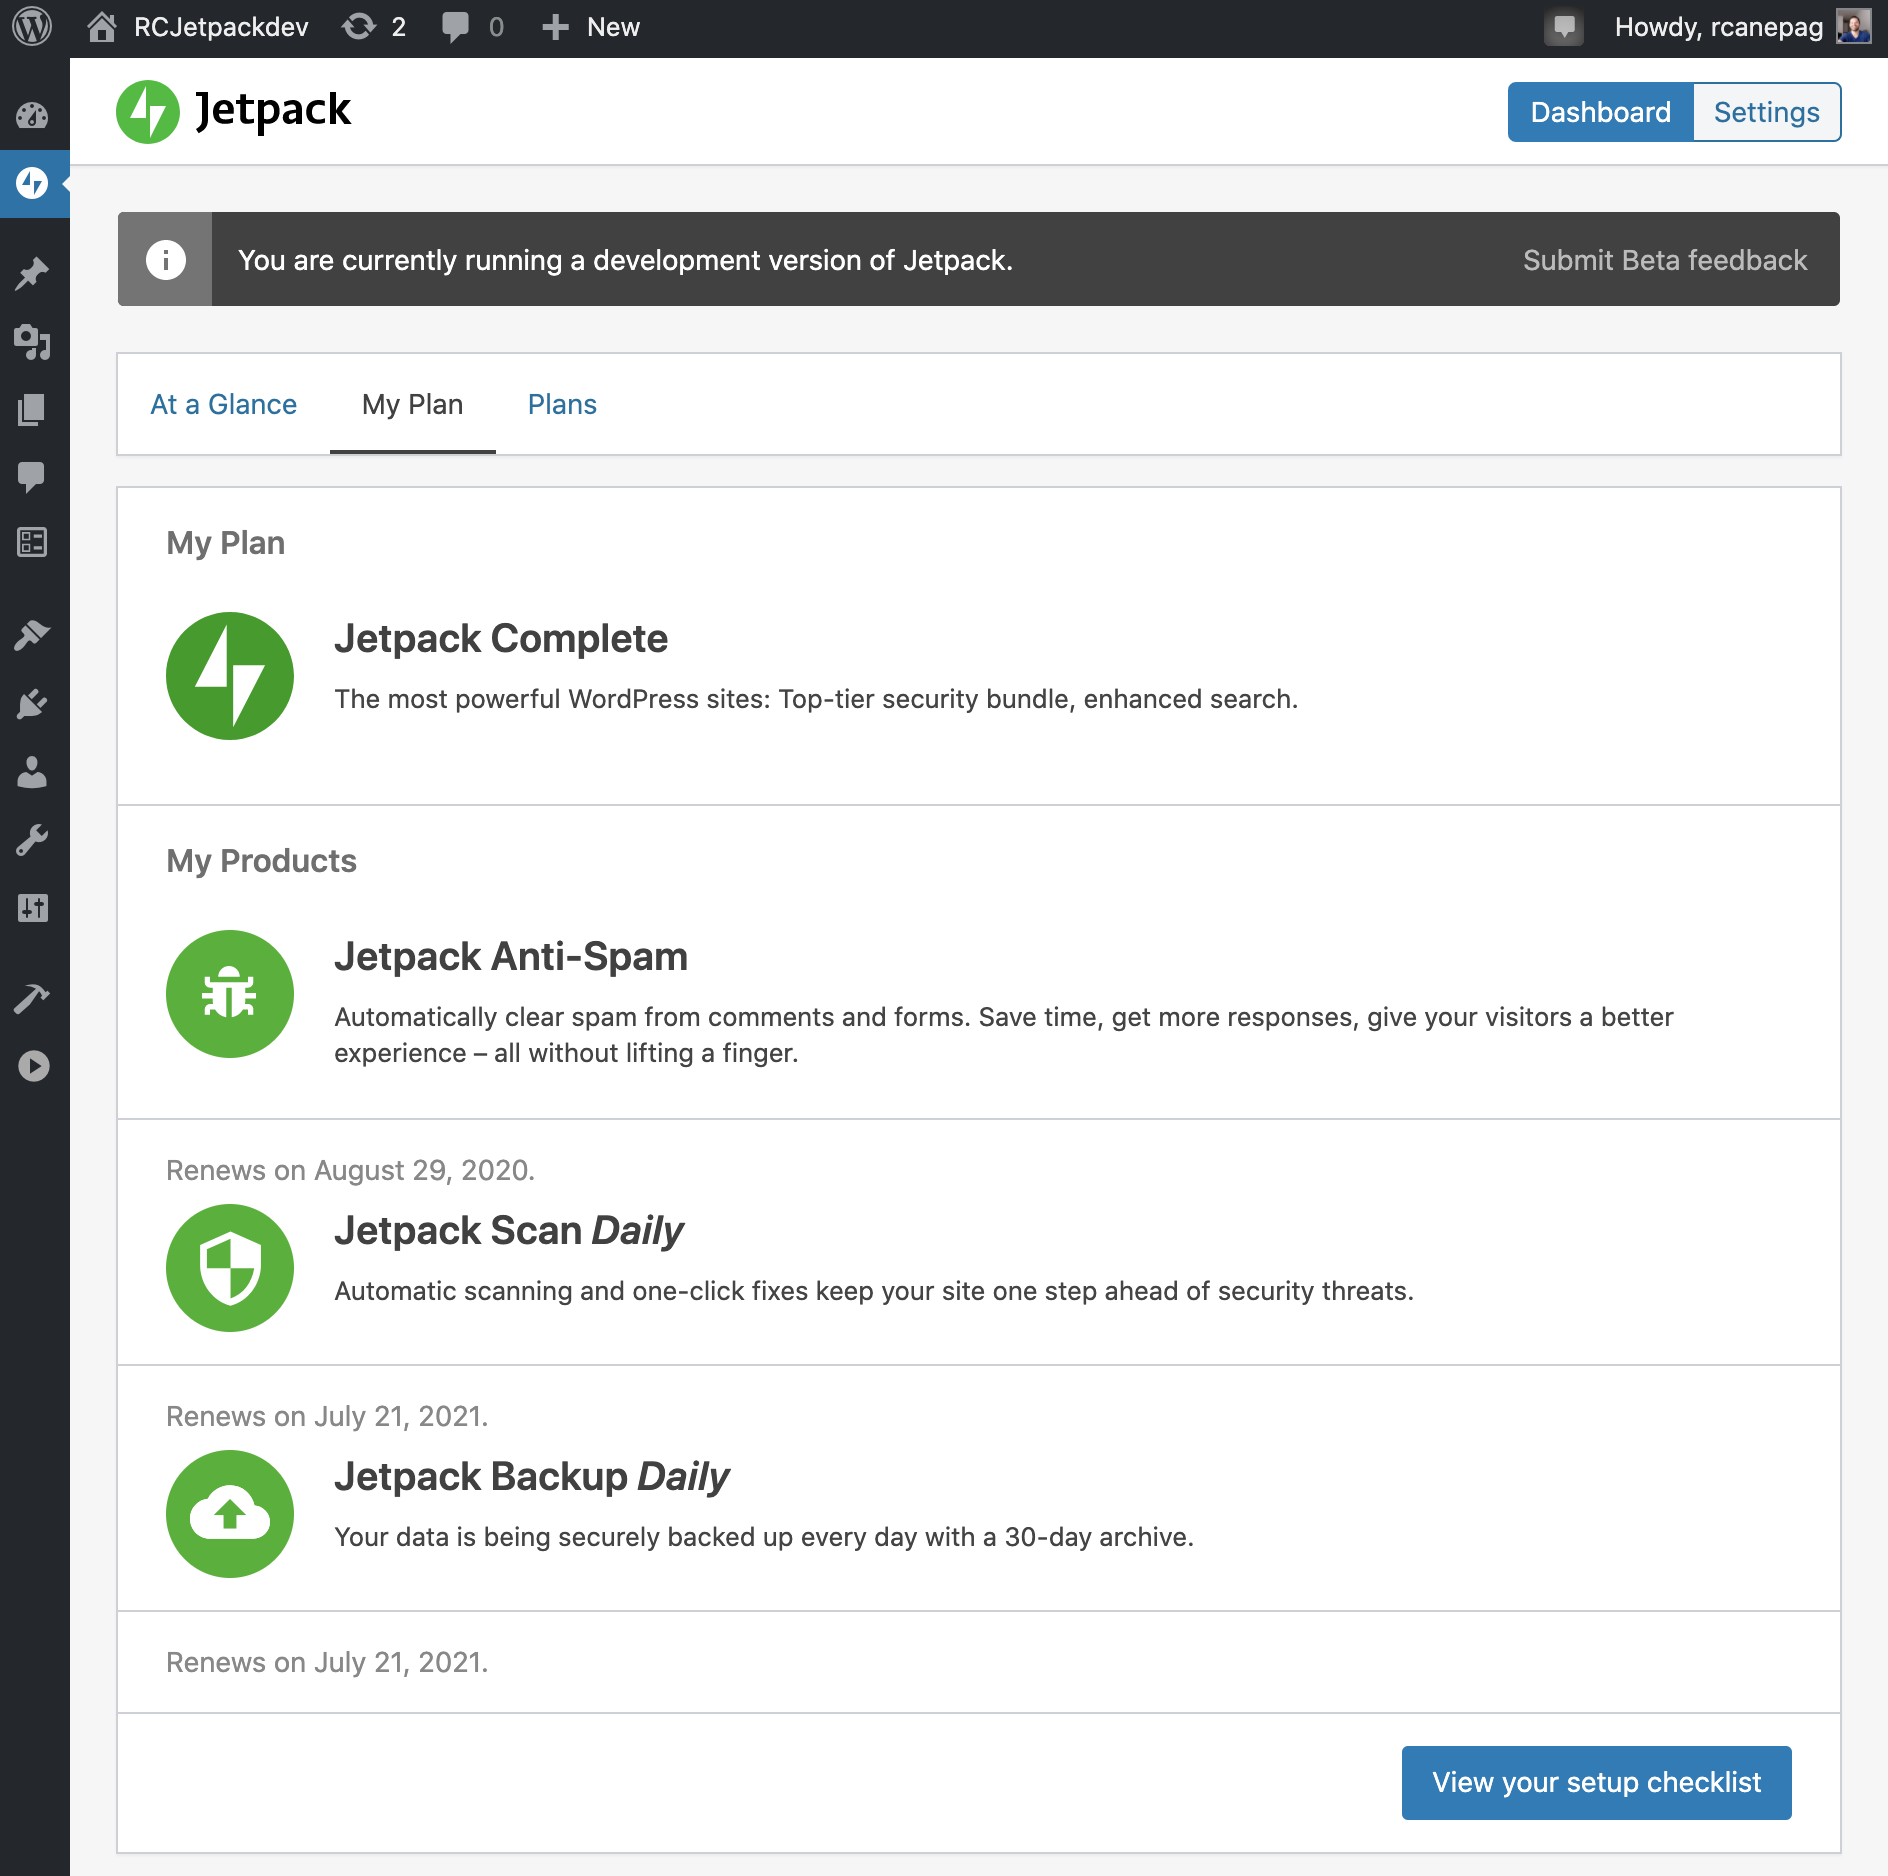The image size is (1888, 1876).
Task: Open the Jetpack sidebar menu icon
Action: coord(33,183)
